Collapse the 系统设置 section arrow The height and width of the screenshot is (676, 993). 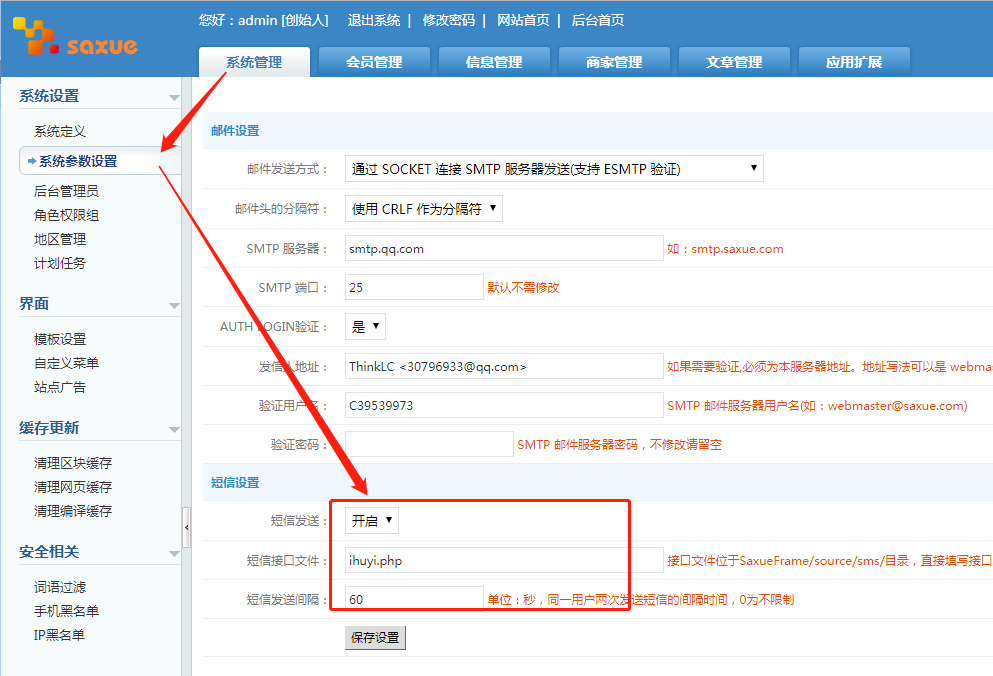(x=174, y=98)
